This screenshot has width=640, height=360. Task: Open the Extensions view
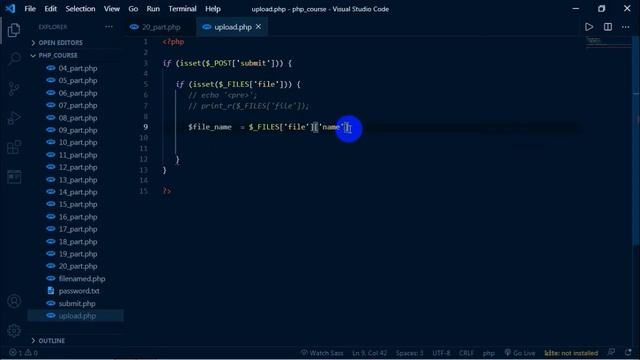pos(14,147)
